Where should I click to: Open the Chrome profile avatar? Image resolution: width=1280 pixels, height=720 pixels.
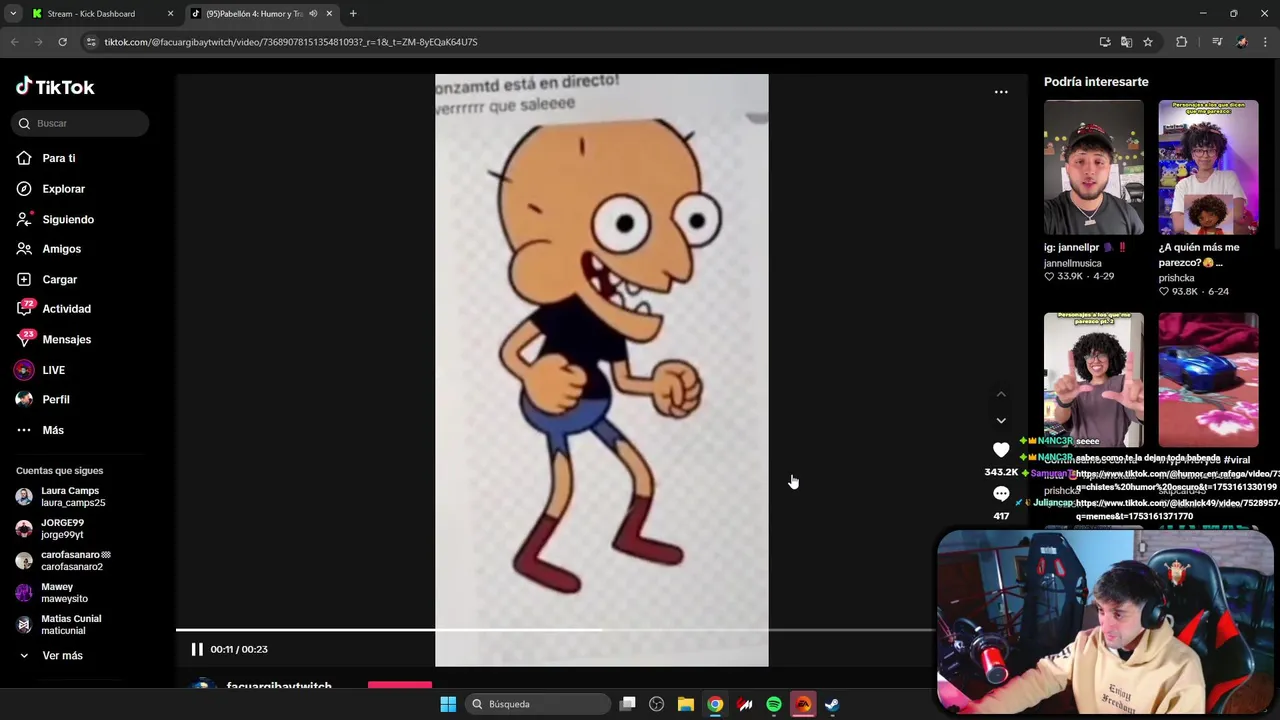coord(1242,42)
